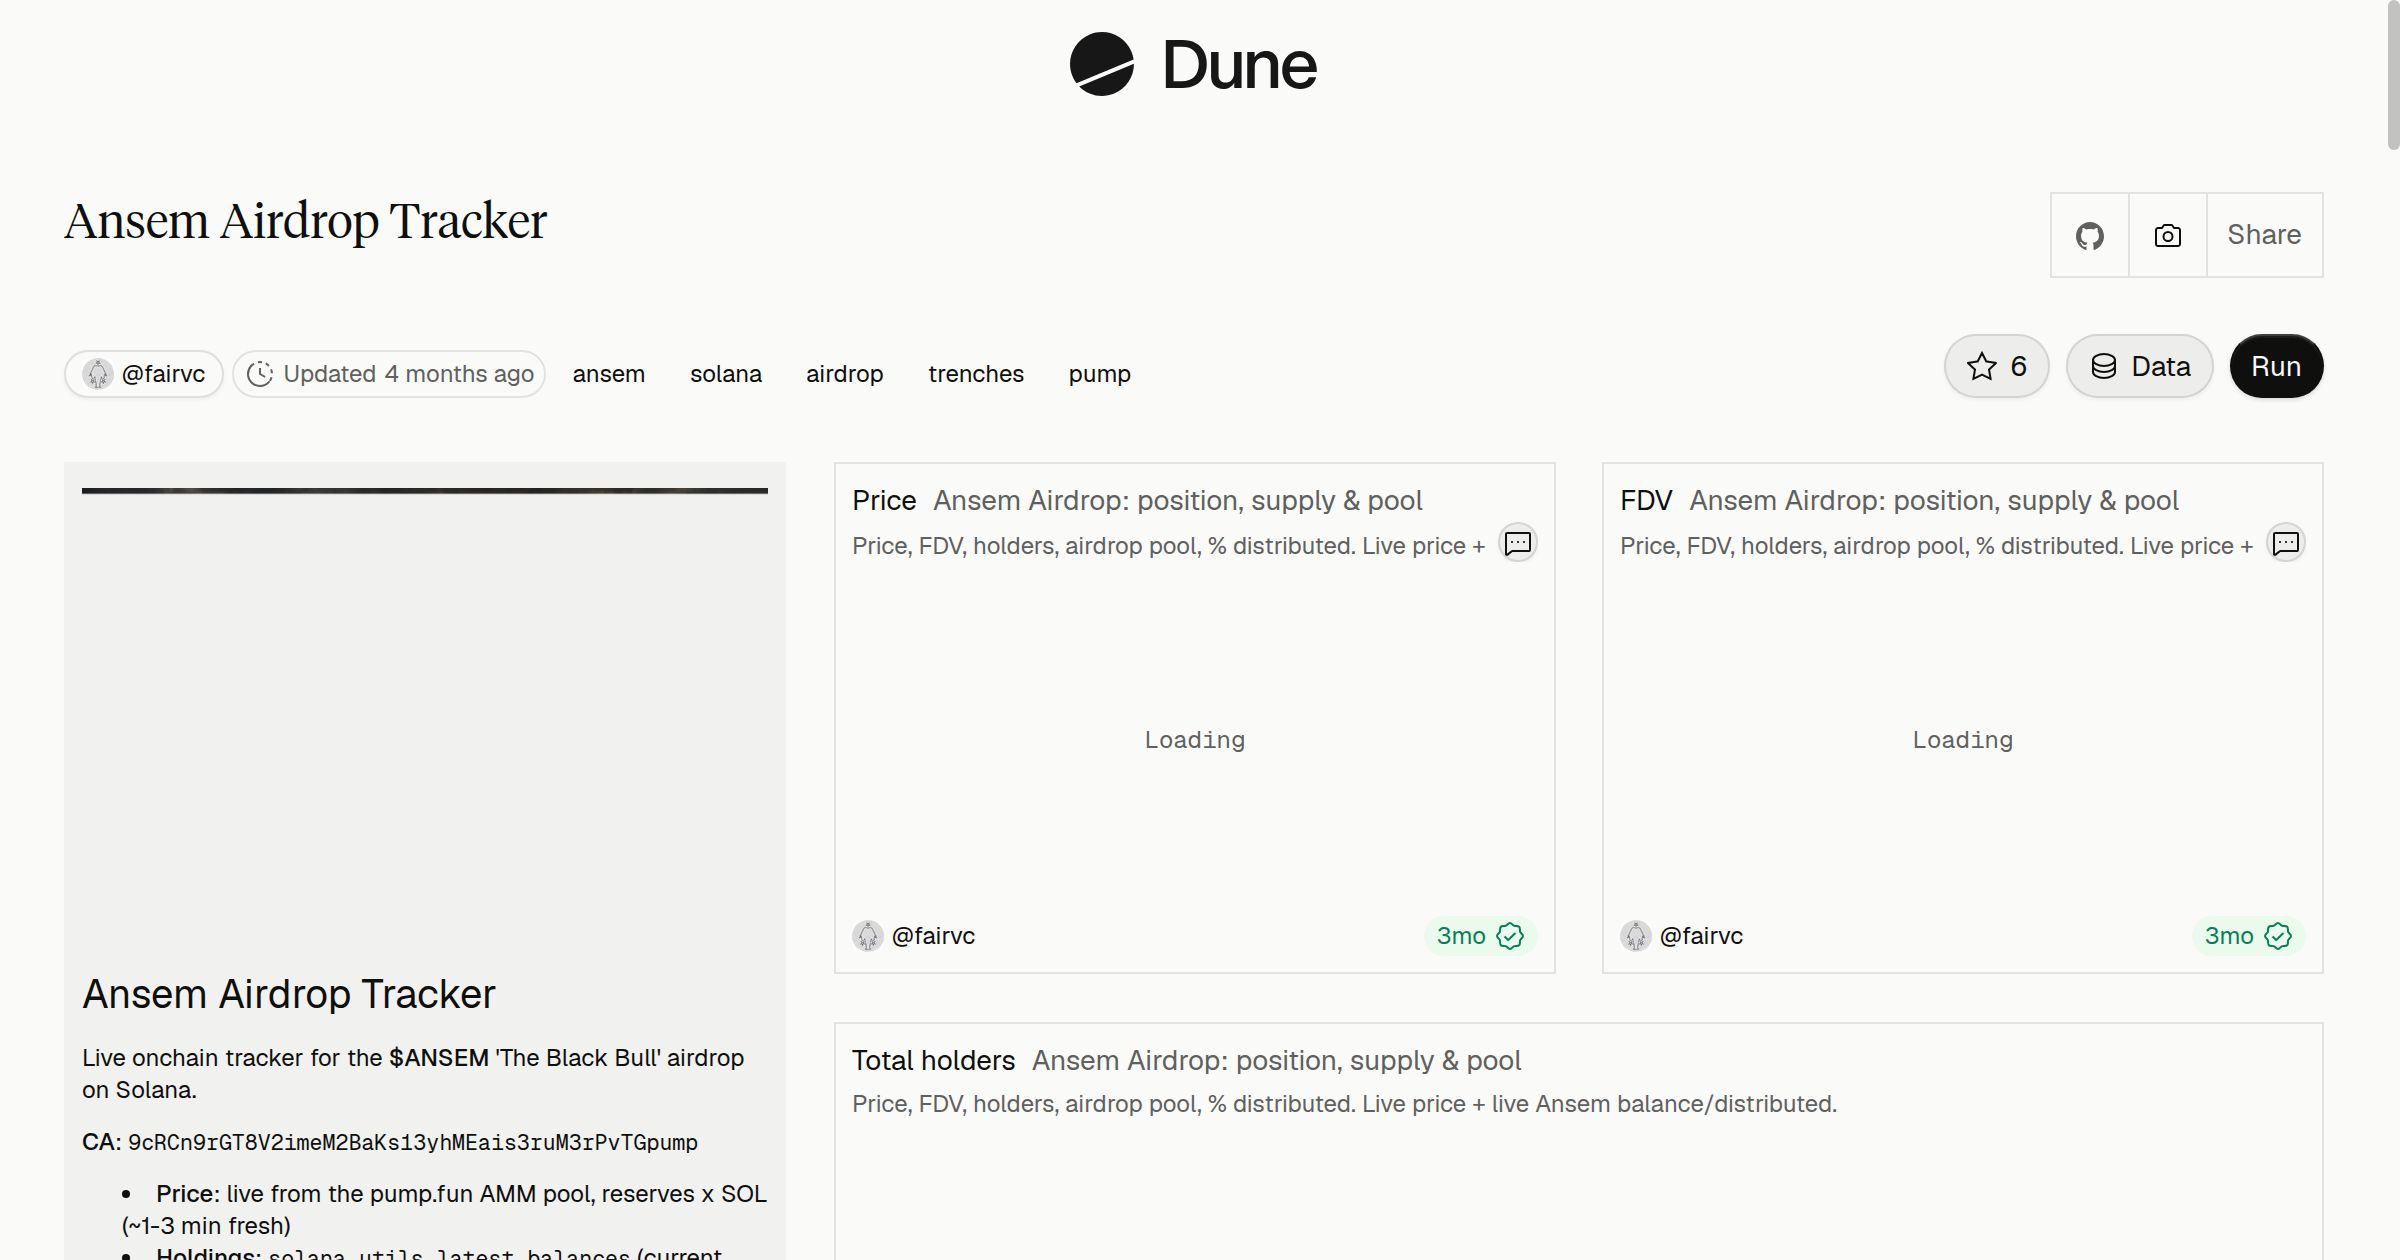Select the pump tag
2400x1260 pixels.
point(1100,374)
